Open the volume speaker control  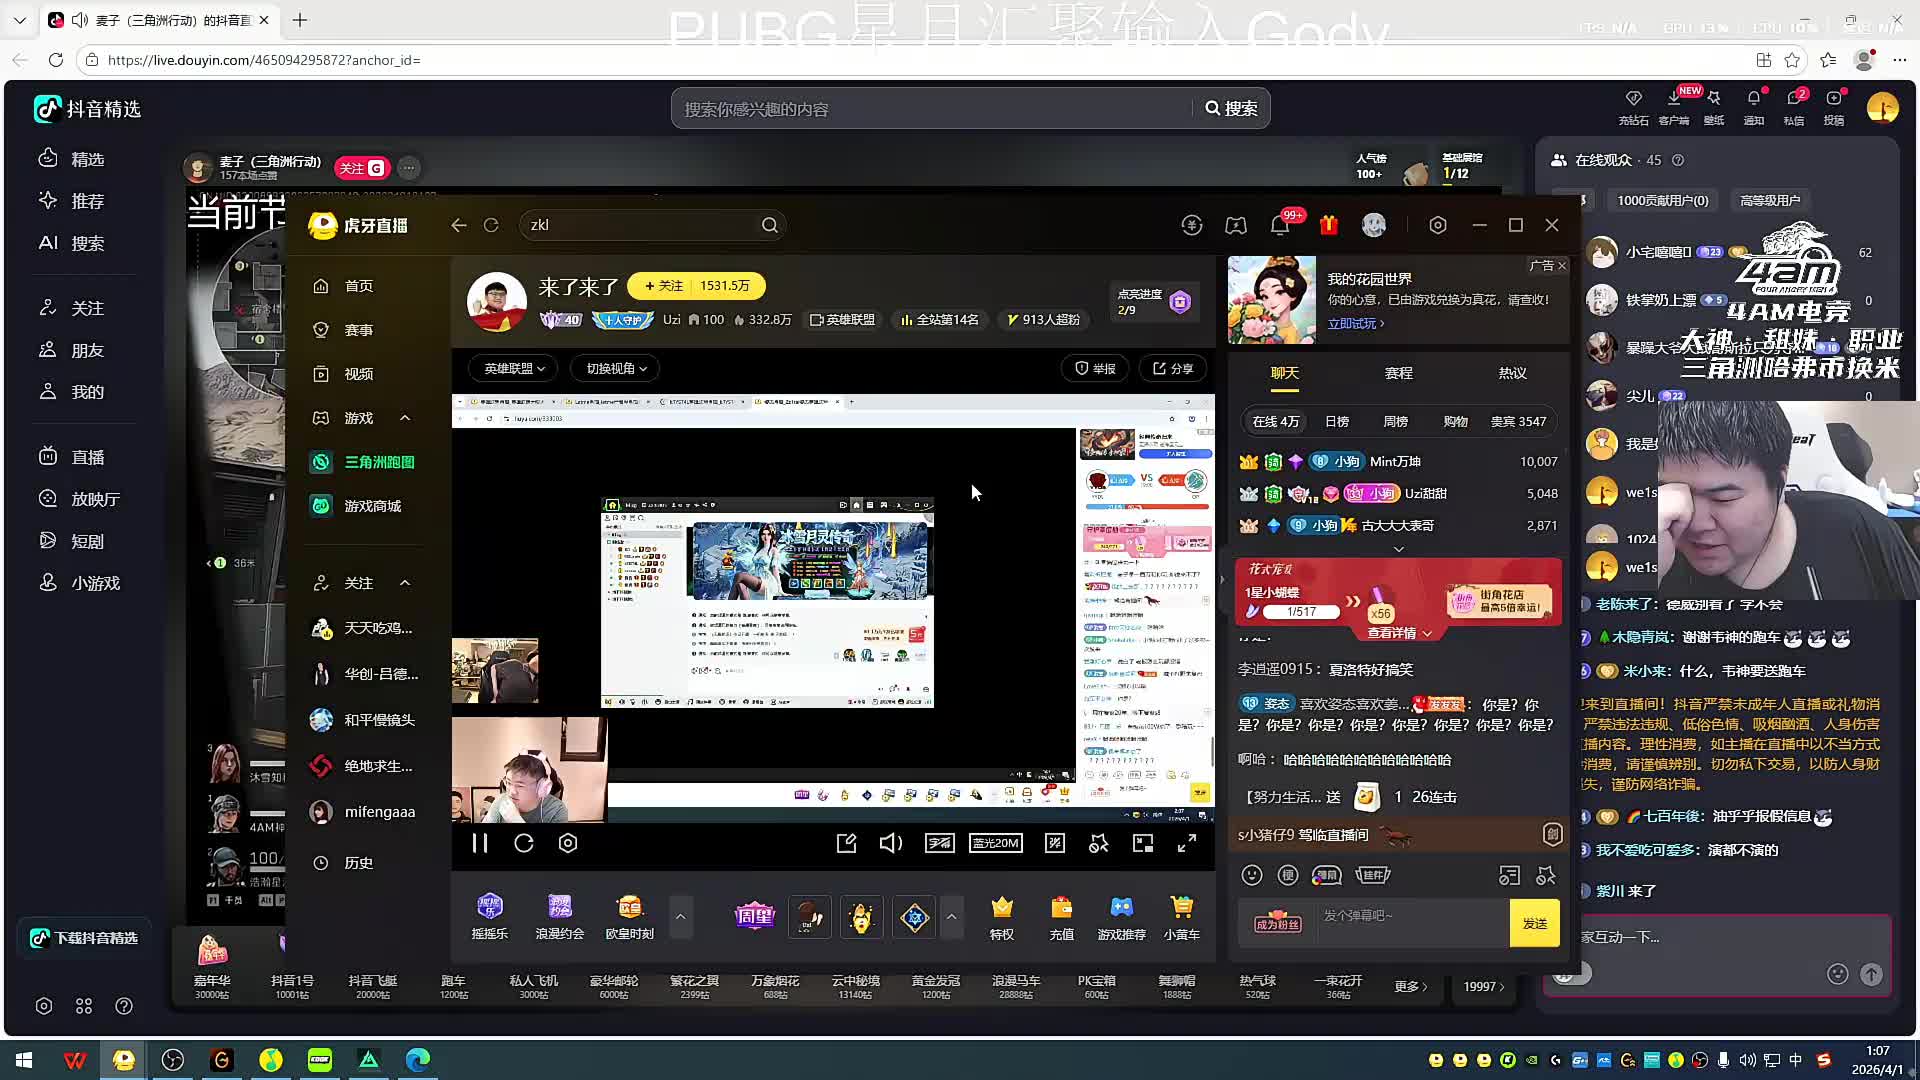pyautogui.click(x=890, y=843)
